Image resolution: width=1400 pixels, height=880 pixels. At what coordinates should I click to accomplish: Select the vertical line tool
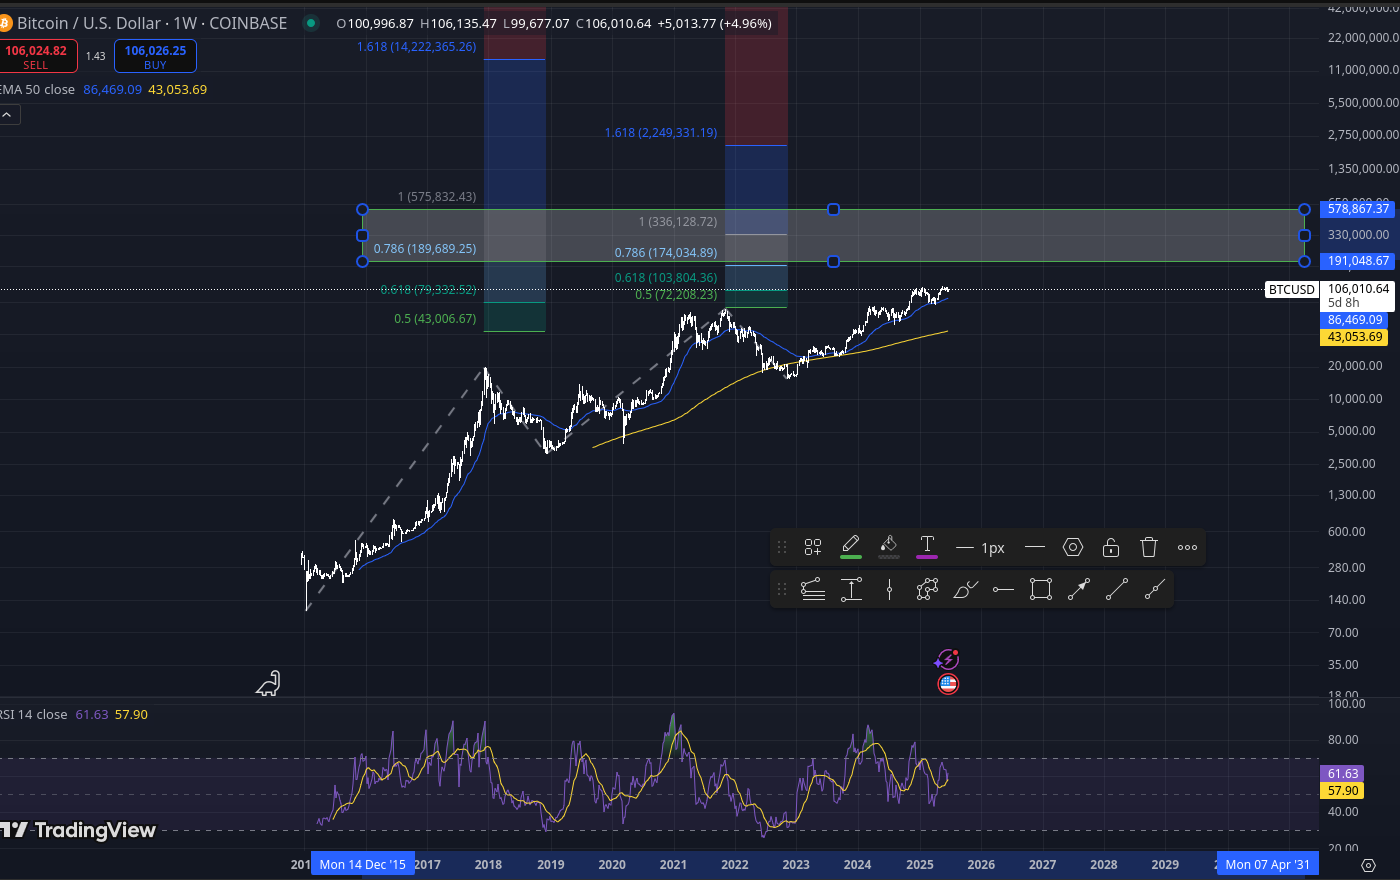coord(889,590)
